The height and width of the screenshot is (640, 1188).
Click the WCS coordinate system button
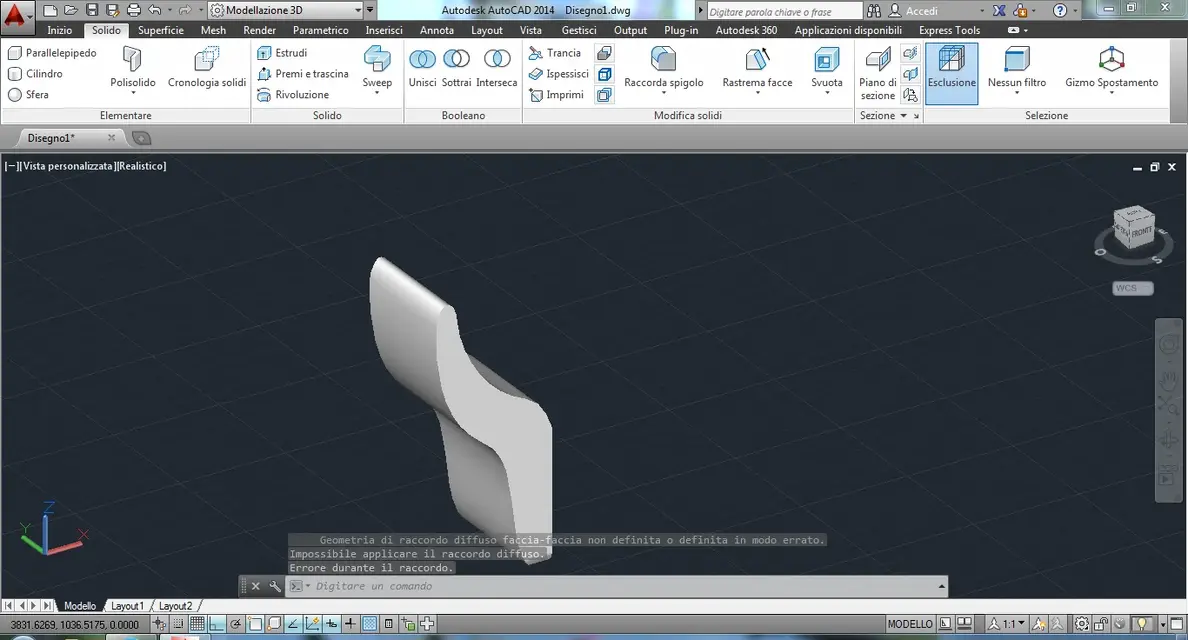tap(1133, 288)
